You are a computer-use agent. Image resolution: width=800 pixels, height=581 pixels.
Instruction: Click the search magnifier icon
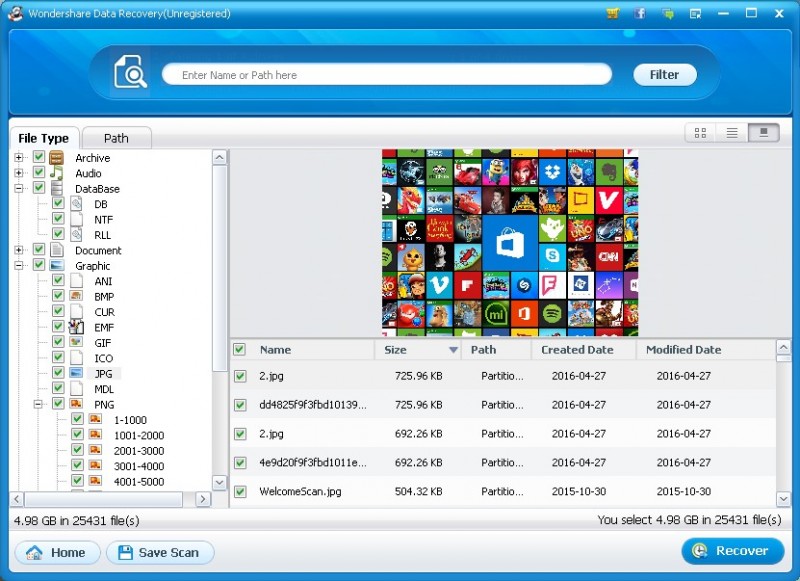(130, 73)
